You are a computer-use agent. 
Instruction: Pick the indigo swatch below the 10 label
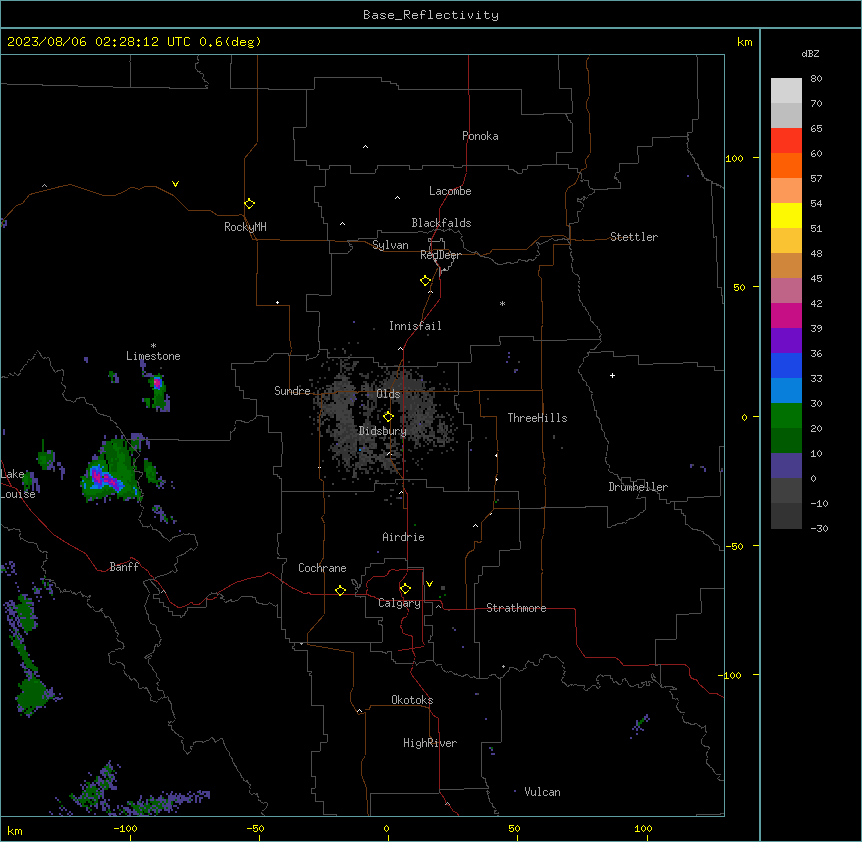tap(786, 466)
